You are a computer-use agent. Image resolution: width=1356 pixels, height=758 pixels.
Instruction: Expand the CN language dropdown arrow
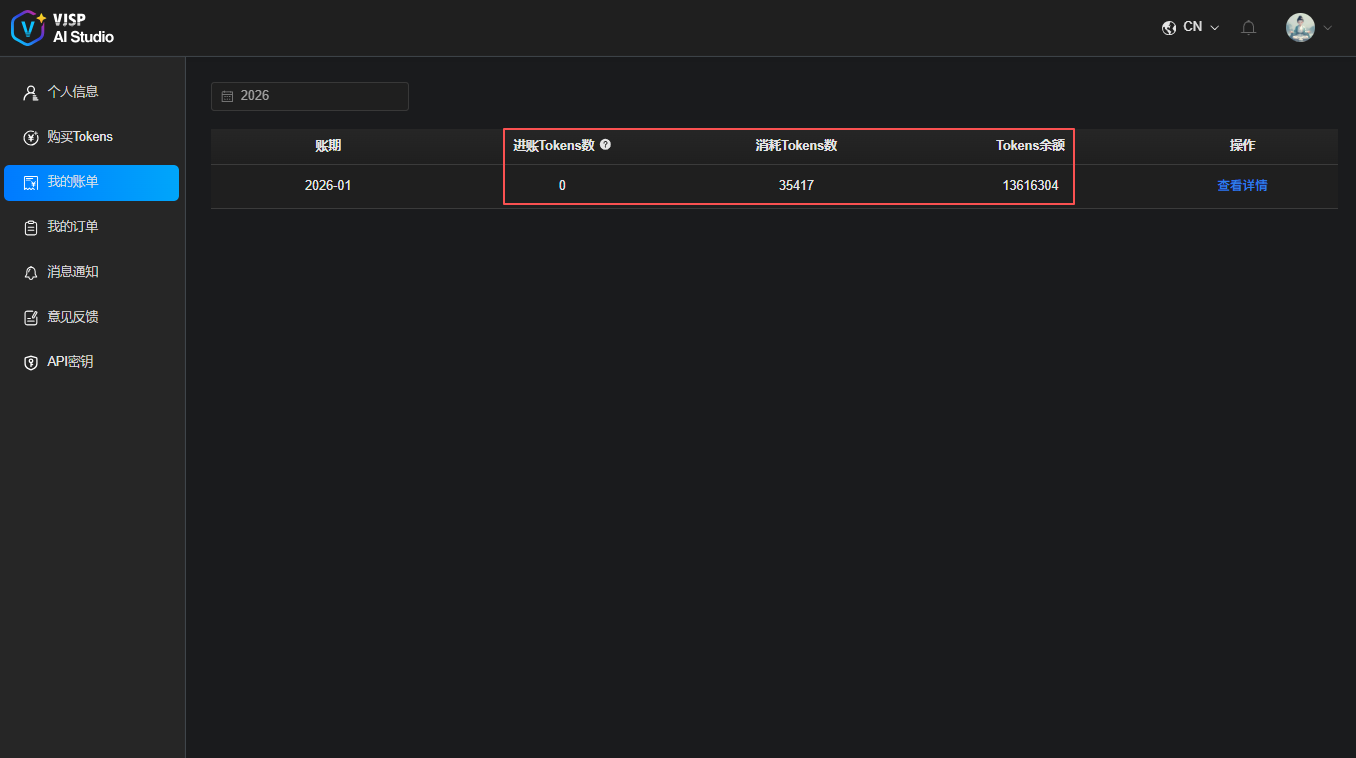tap(1215, 28)
